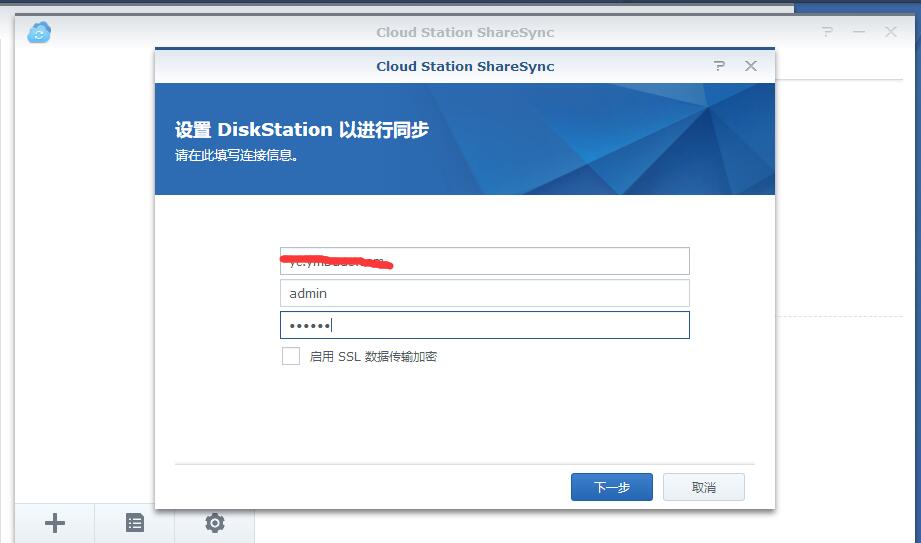
Task: Minimize the background ShareSync window
Action: (859, 32)
